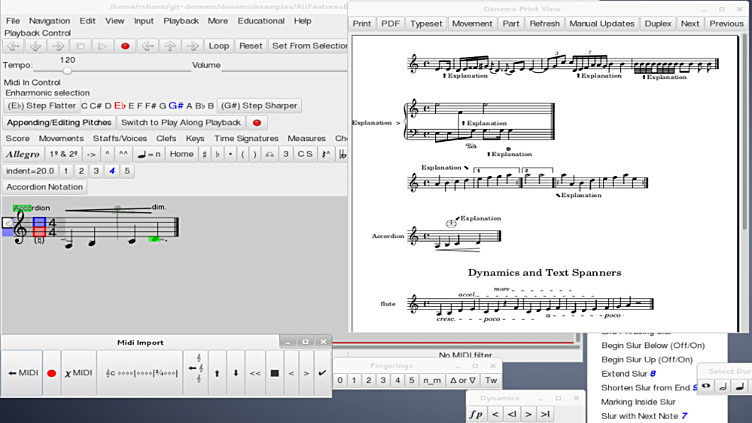The image size is (752, 423).
Task: Click the checkmark icon in Midi Import
Action: 322,373
